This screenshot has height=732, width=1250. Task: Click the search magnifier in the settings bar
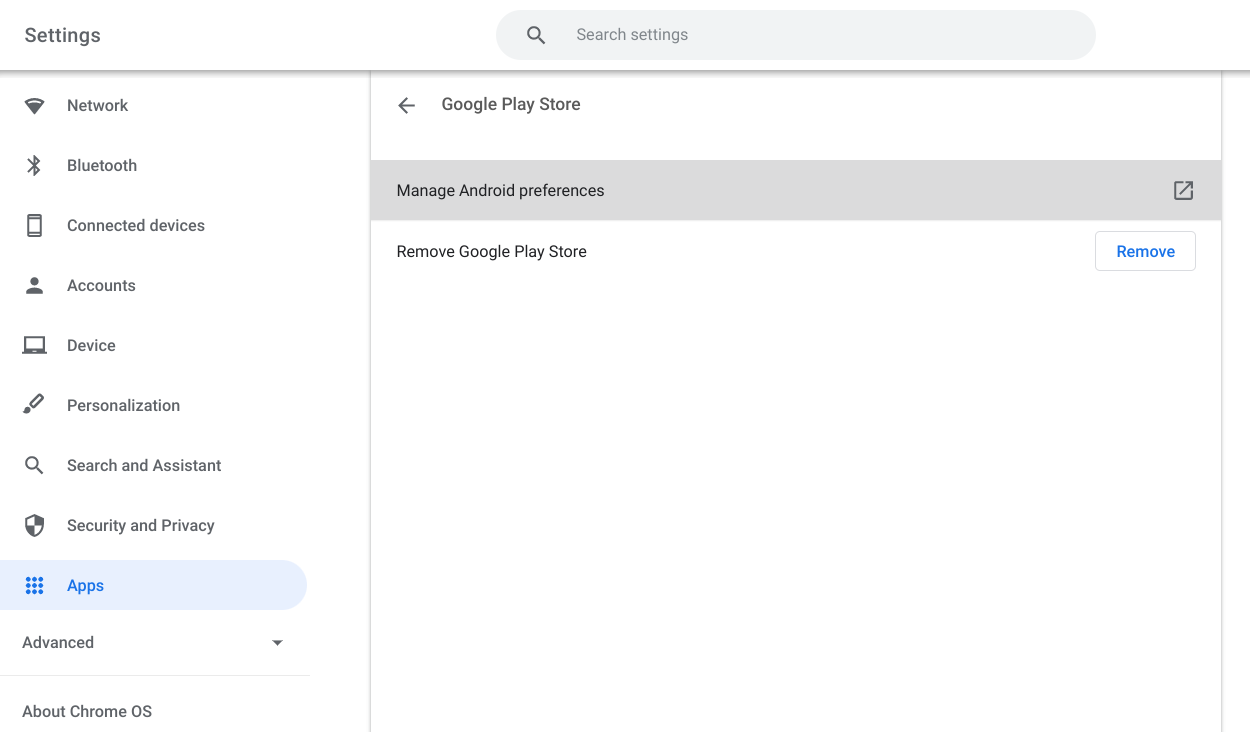click(x=536, y=34)
